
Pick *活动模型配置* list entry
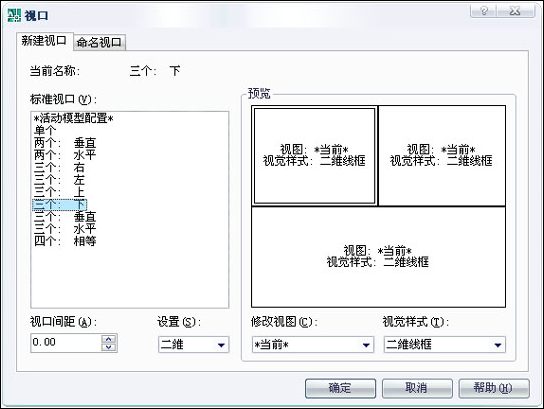point(74,118)
